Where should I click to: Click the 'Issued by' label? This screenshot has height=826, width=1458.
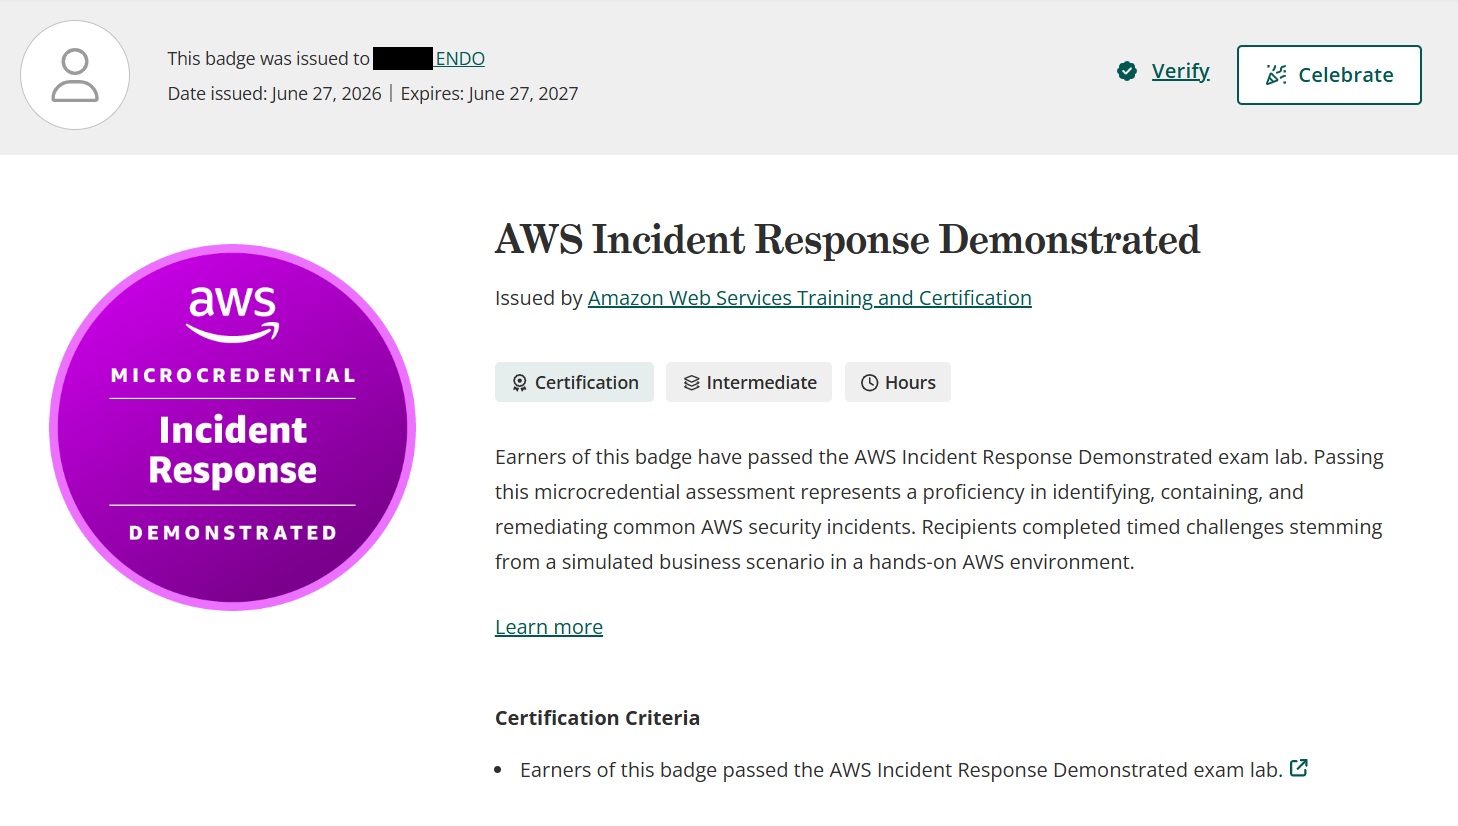tap(538, 298)
